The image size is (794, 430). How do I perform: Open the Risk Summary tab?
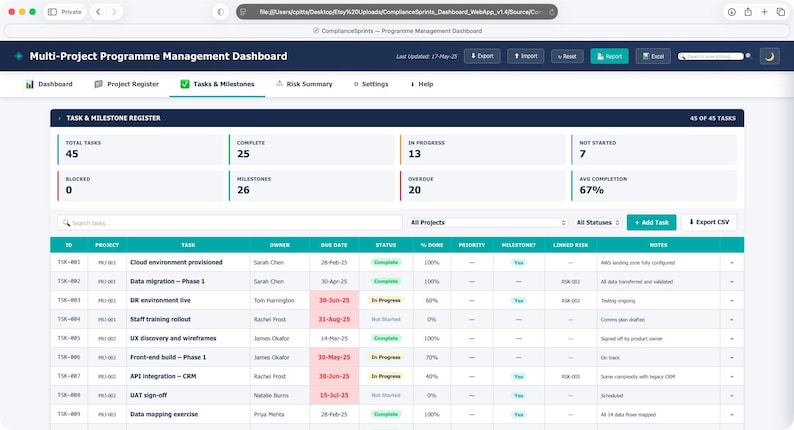(x=304, y=84)
